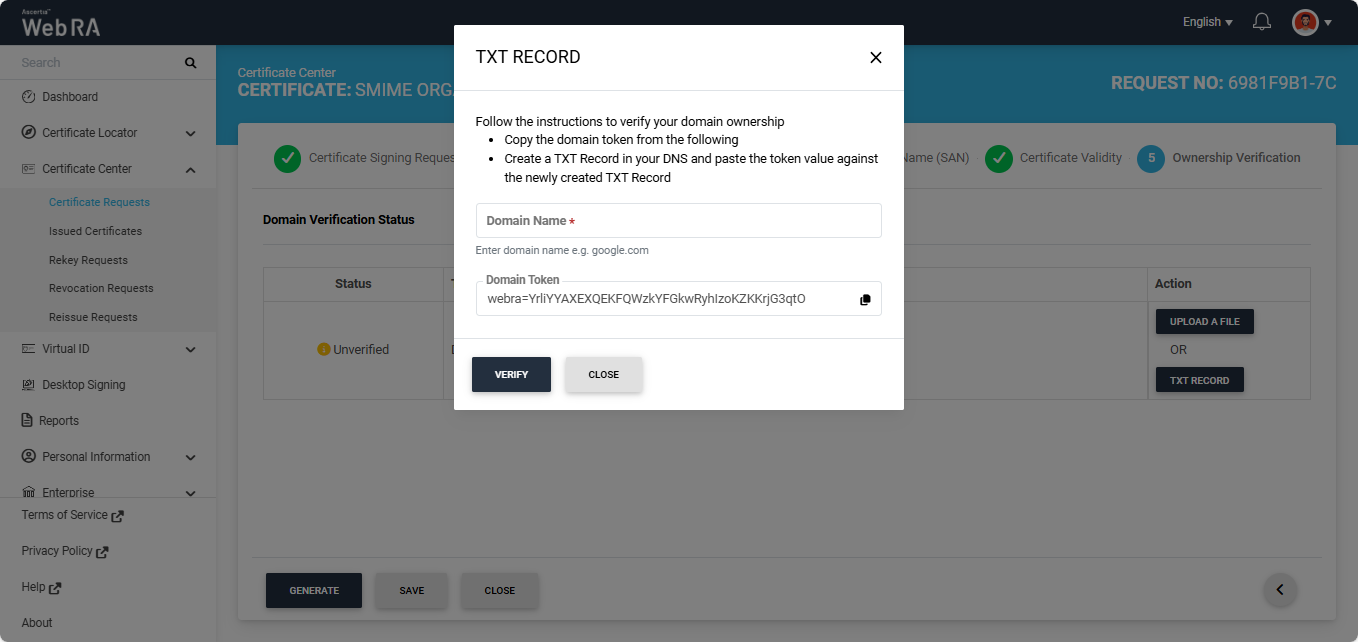Open the English language dropdown

pyautogui.click(x=1207, y=22)
